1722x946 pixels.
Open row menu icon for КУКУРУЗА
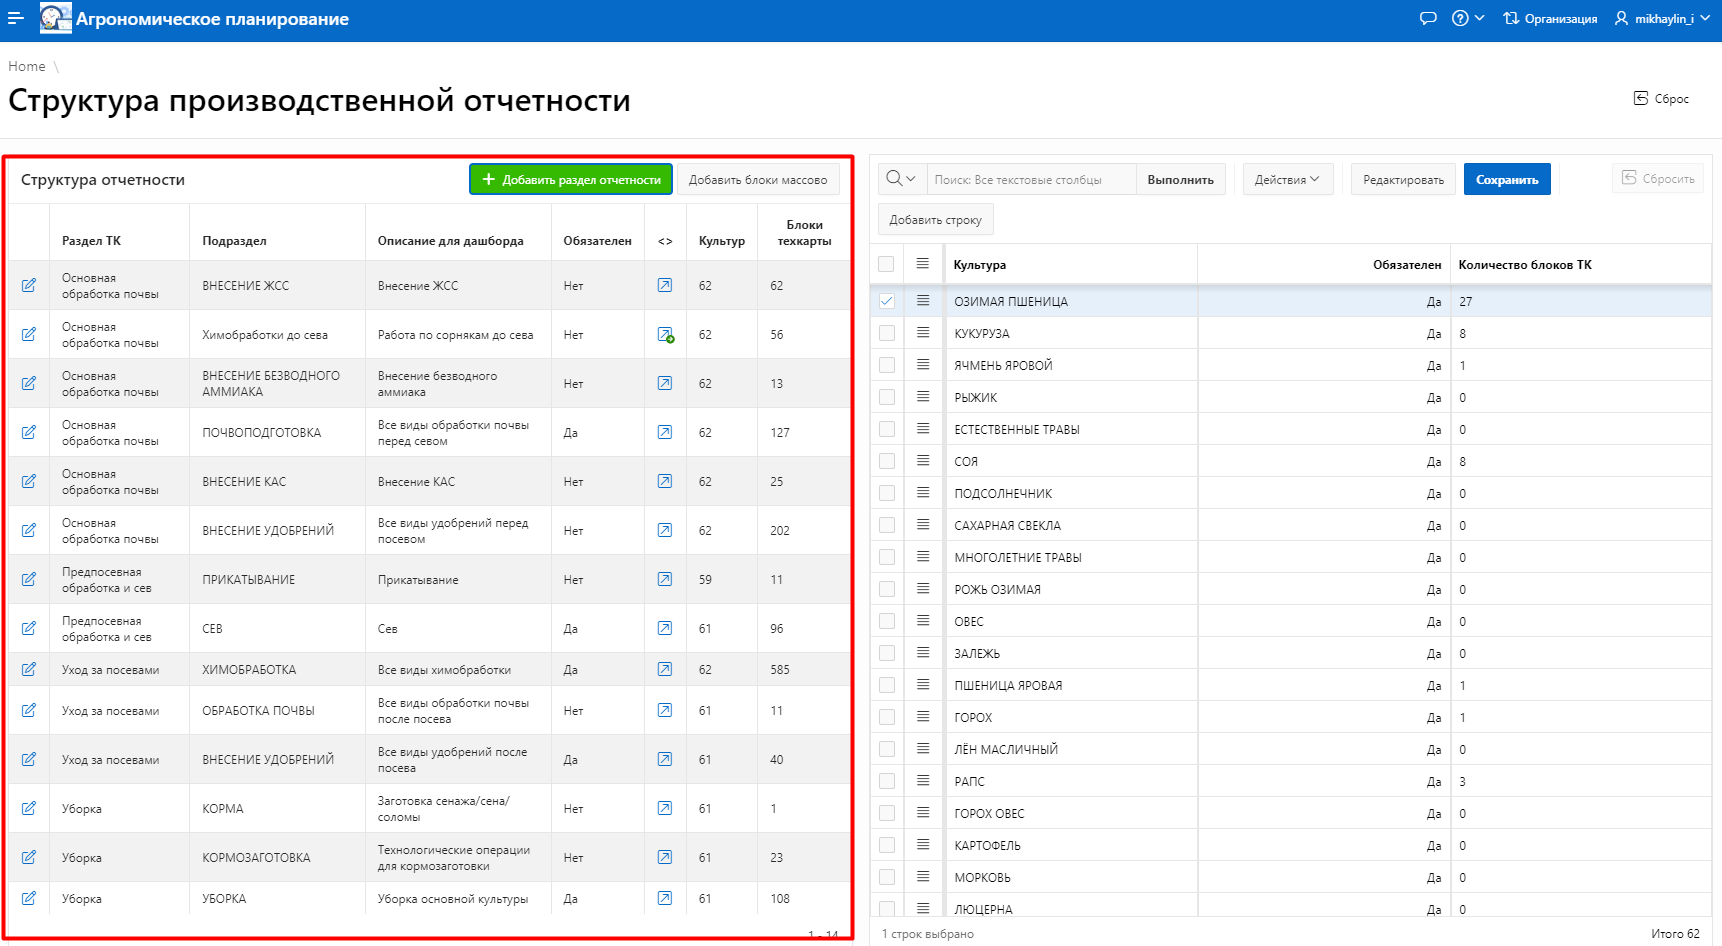click(923, 333)
